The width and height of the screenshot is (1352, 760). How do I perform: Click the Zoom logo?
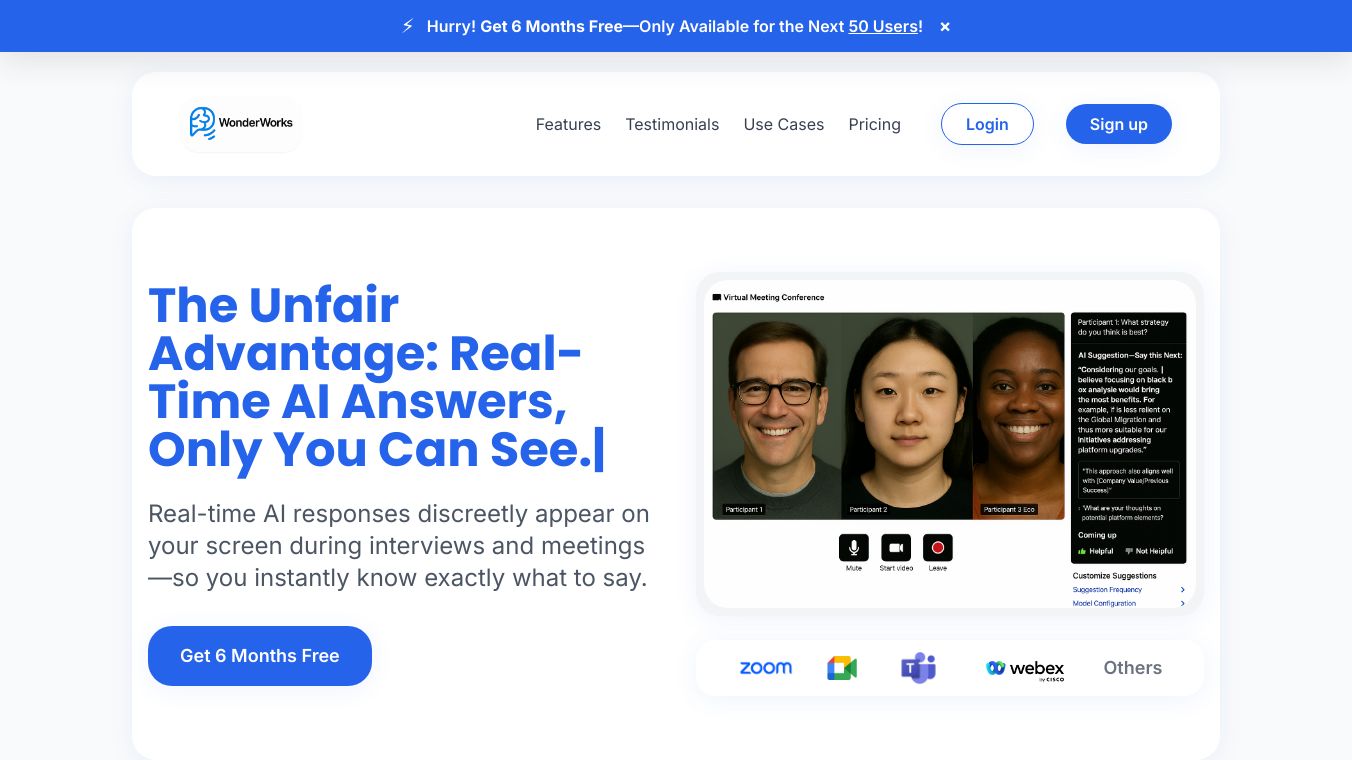point(766,668)
